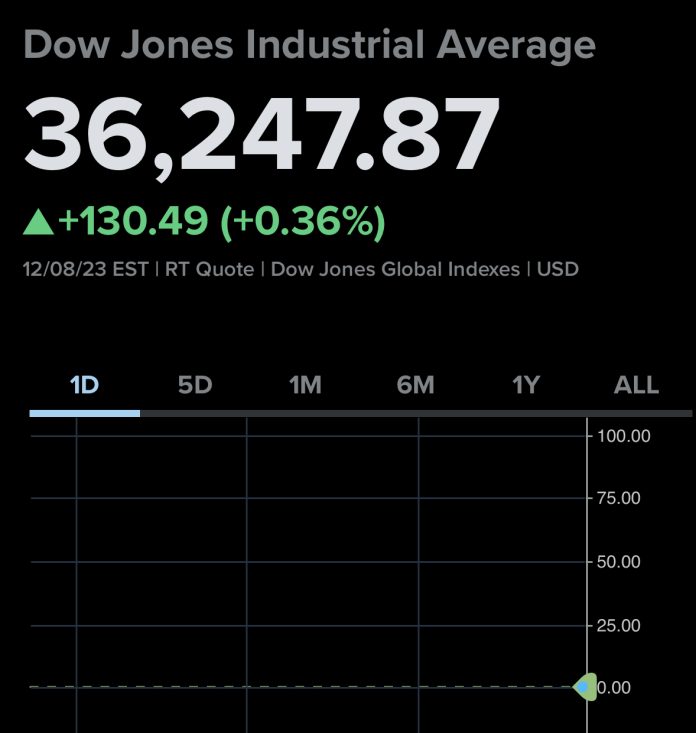Click the 12/08/23 EST date stamp
The image size is (696, 733).
click(x=85, y=269)
